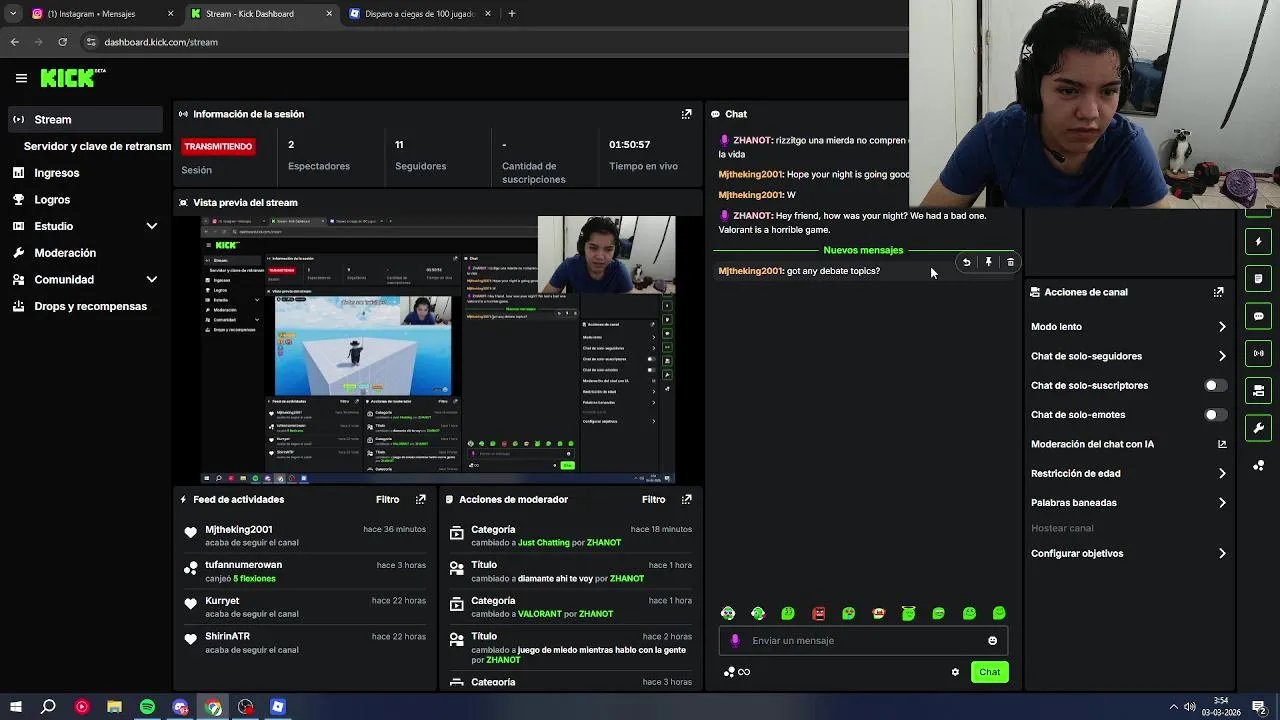
Task: Expand Palabras baneadas options
Action: pos(1222,503)
